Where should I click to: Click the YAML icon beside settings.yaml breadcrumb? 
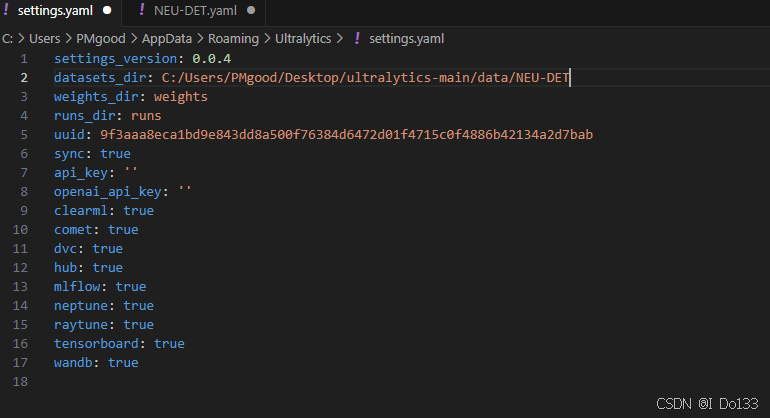(x=357, y=38)
